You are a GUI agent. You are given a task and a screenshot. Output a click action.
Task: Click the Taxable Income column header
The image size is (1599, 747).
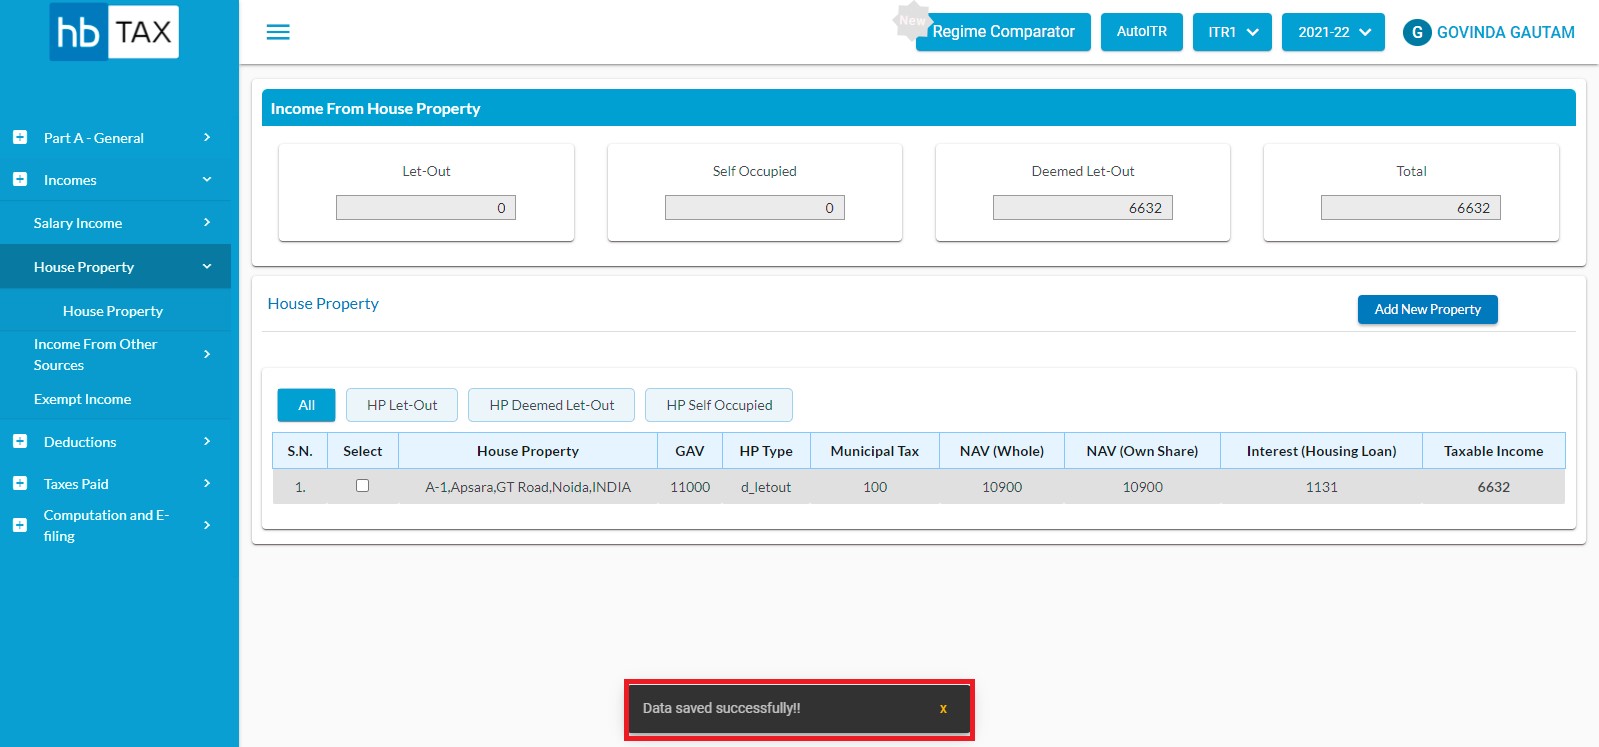tap(1493, 451)
